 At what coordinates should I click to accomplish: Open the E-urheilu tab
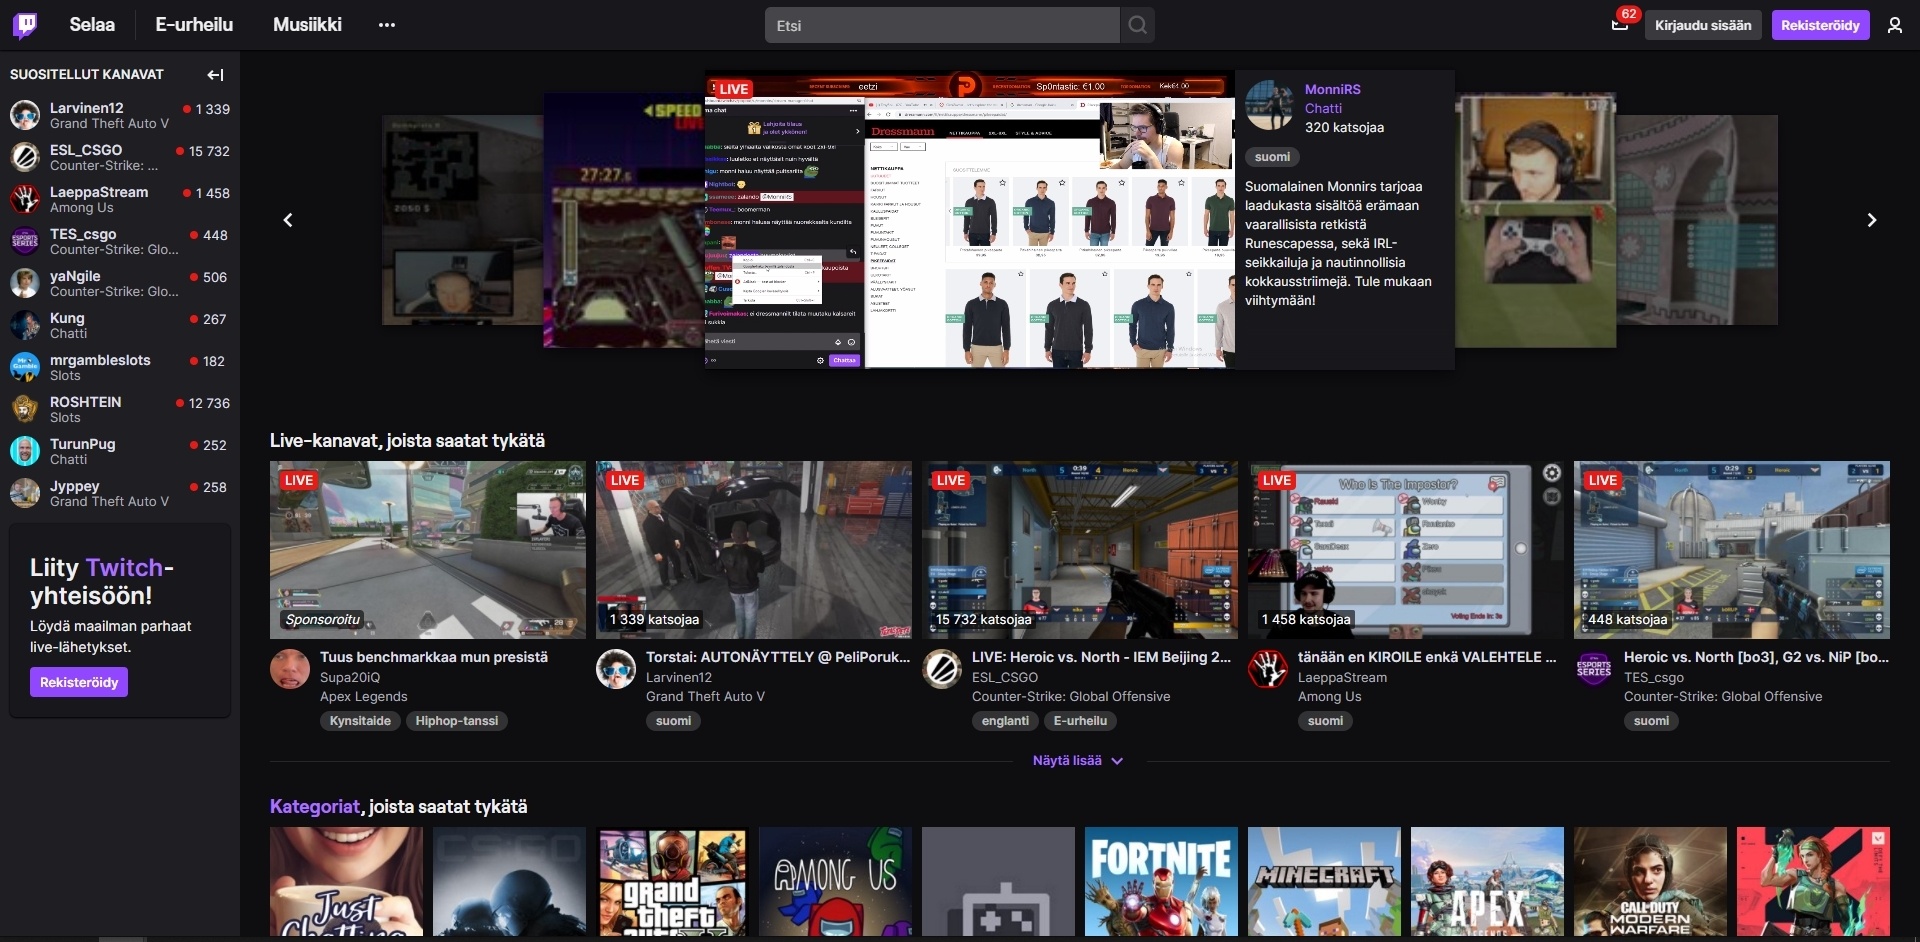(194, 25)
